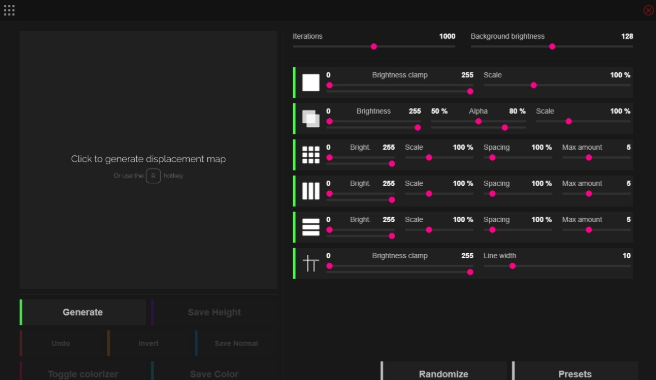
Task: Click the Invert button
Action: pyautogui.click(x=149, y=343)
